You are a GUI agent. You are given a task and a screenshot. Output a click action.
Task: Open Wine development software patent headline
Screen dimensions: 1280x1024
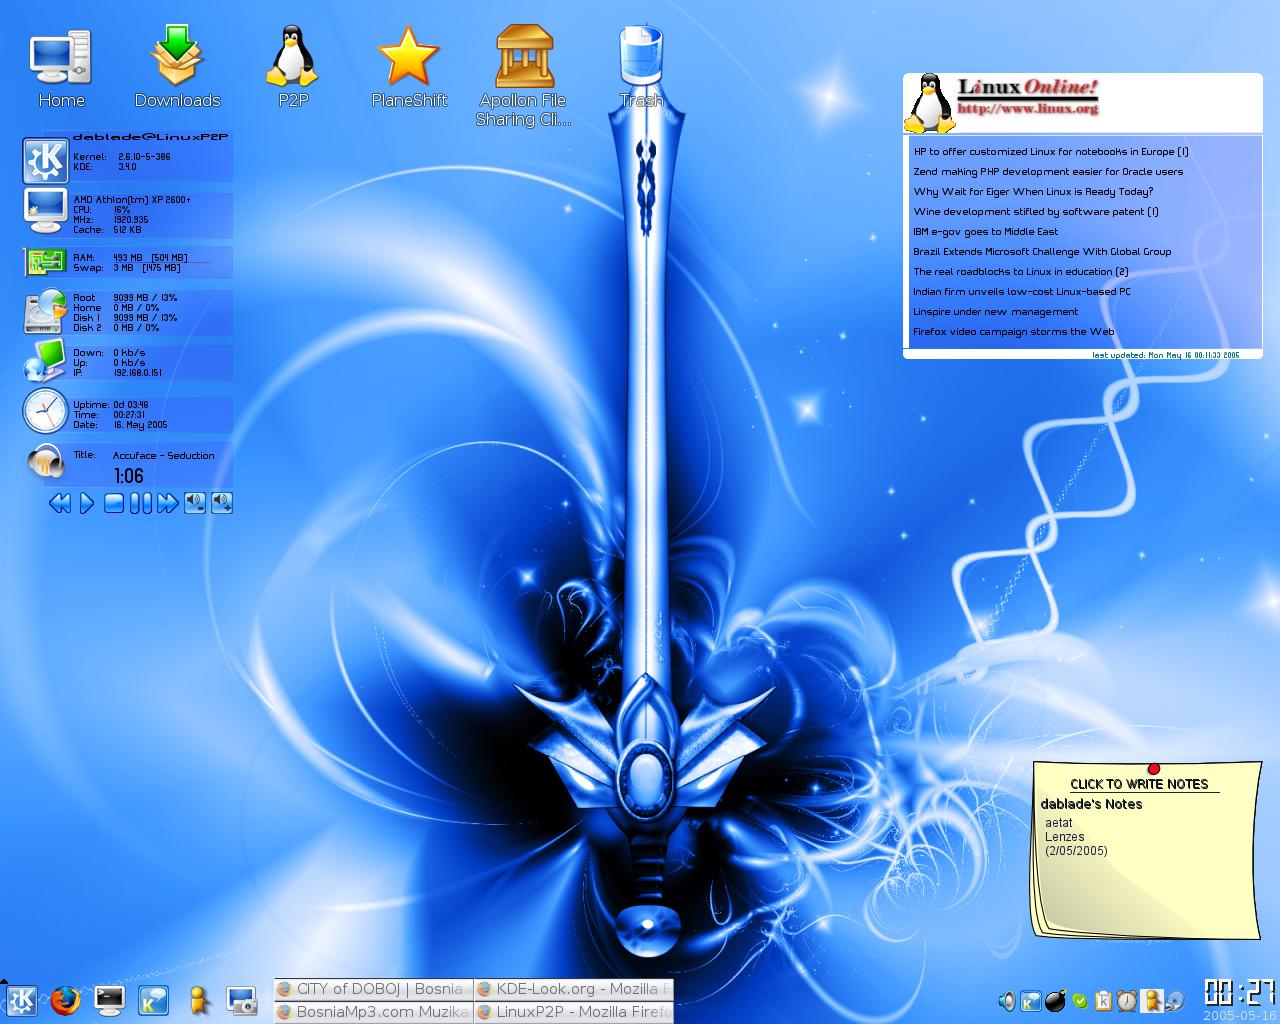pos(1036,212)
